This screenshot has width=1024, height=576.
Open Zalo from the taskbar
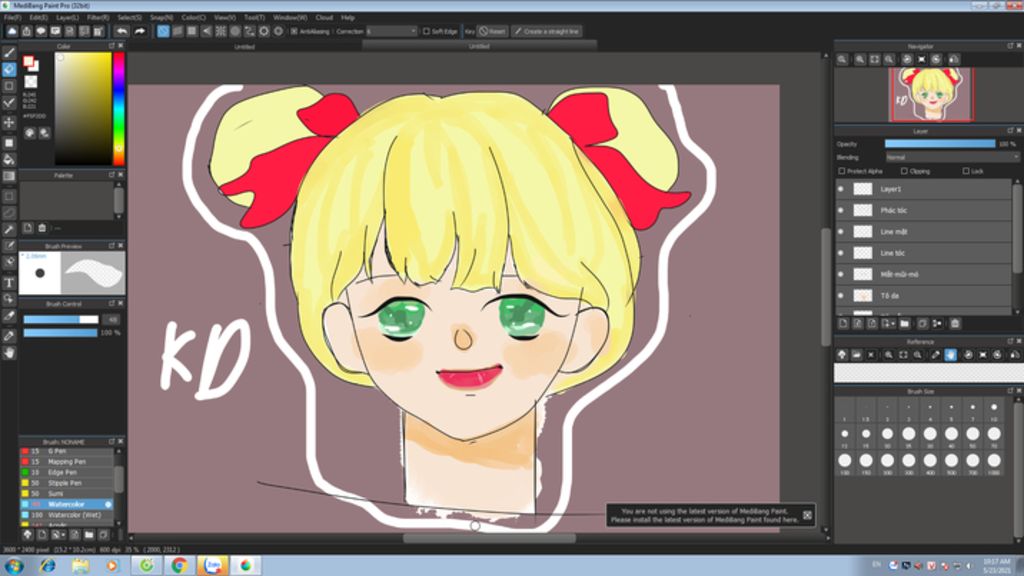click(x=212, y=565)
